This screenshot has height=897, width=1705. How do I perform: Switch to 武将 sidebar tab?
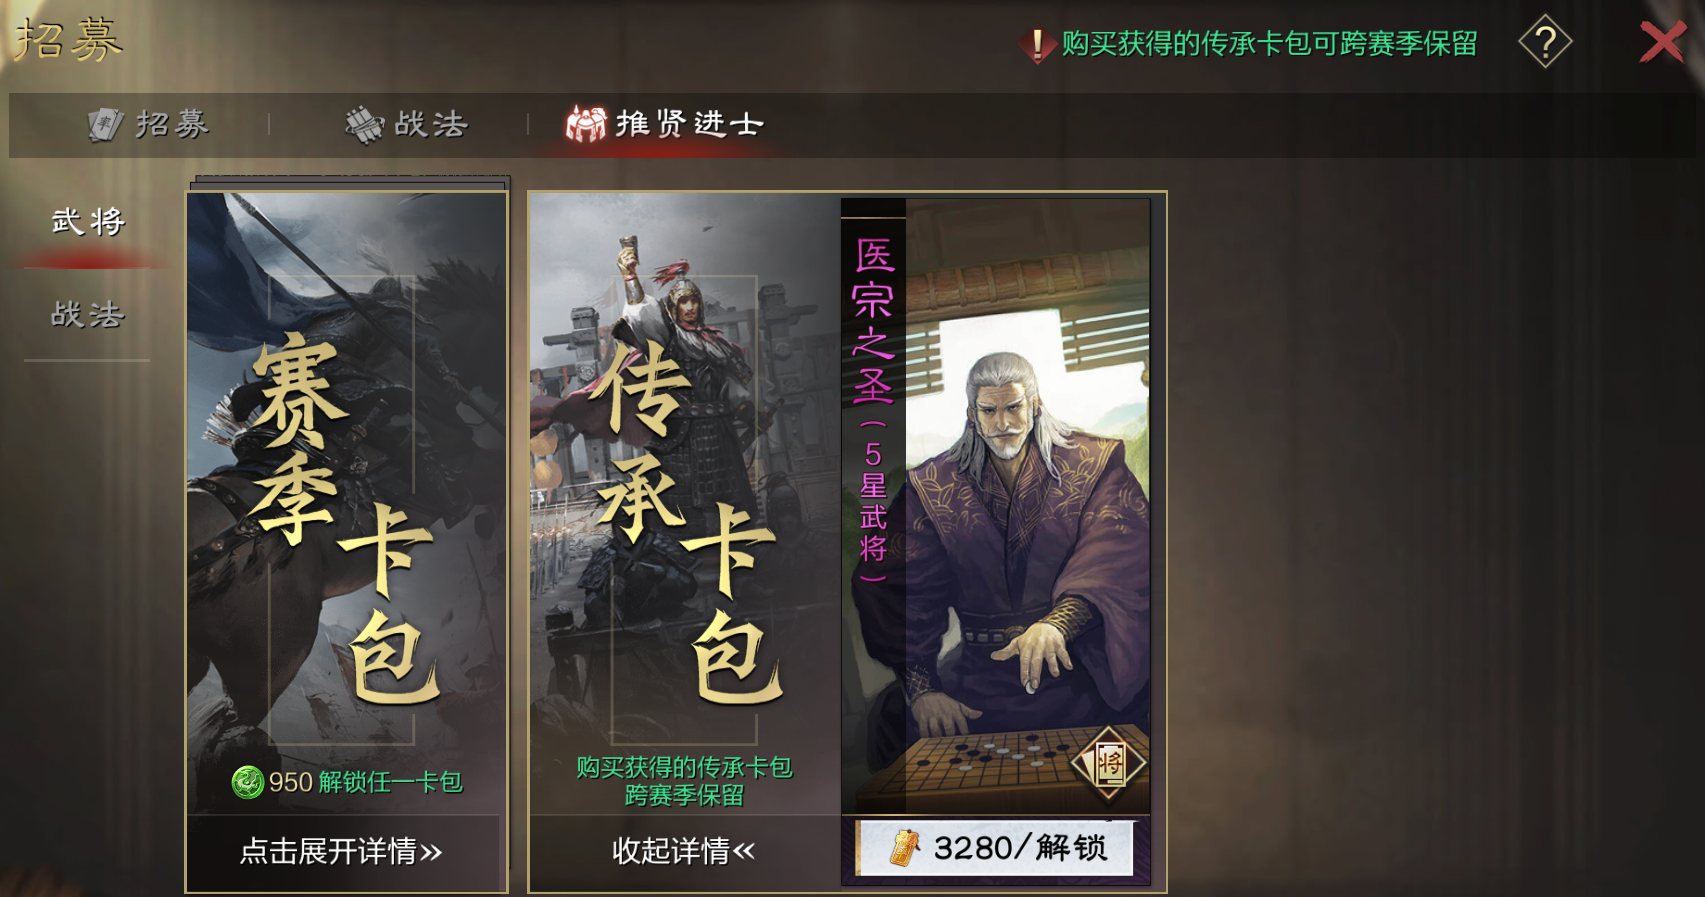pos(88,222)
